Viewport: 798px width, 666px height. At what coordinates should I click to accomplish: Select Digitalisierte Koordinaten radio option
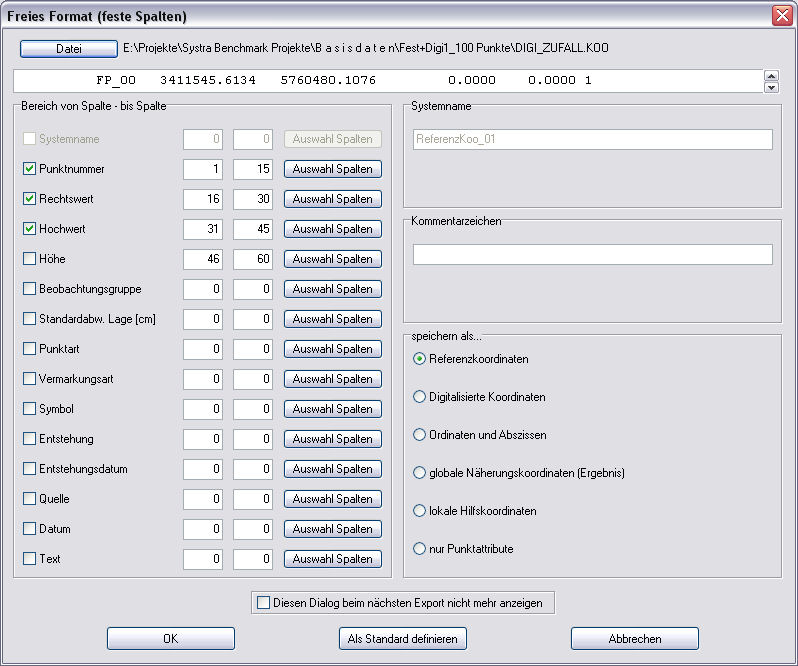pyautogui.click(x=420, y=397)
